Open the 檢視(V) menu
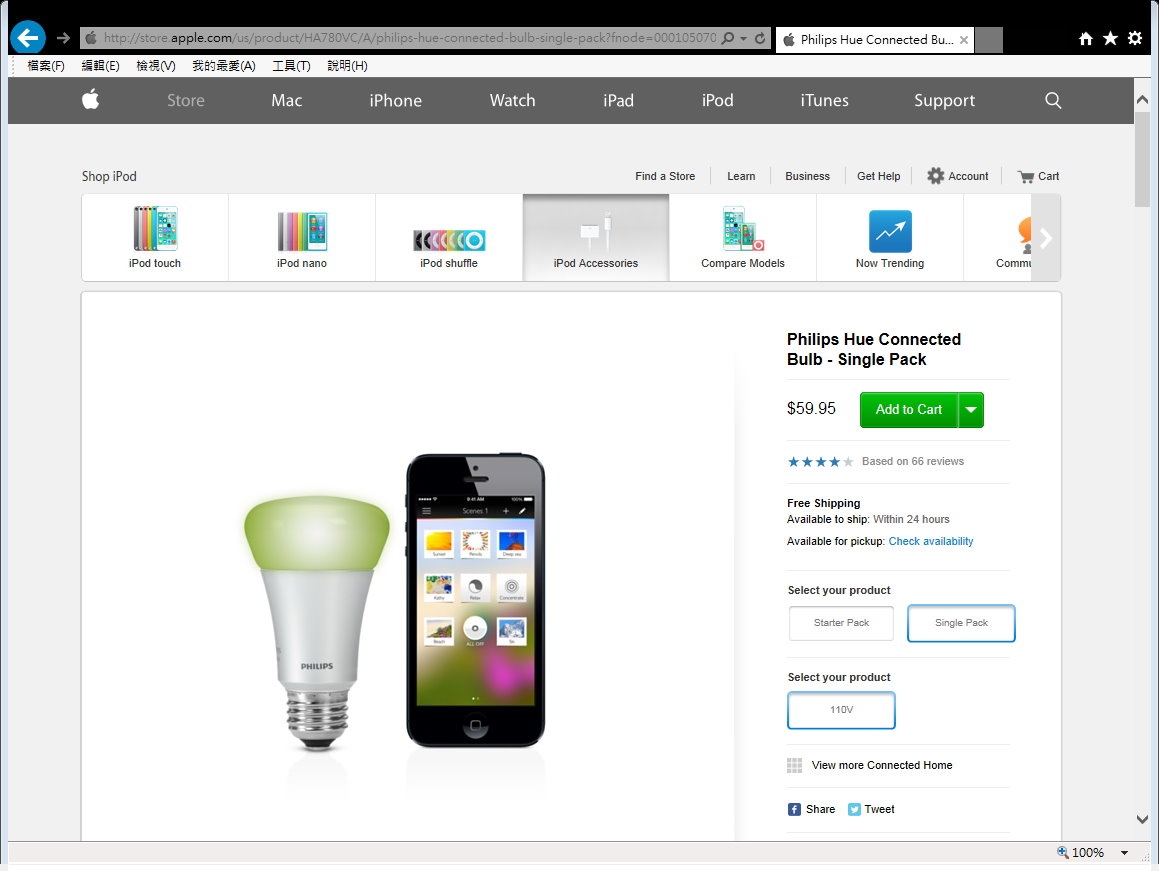 point(156,66)
